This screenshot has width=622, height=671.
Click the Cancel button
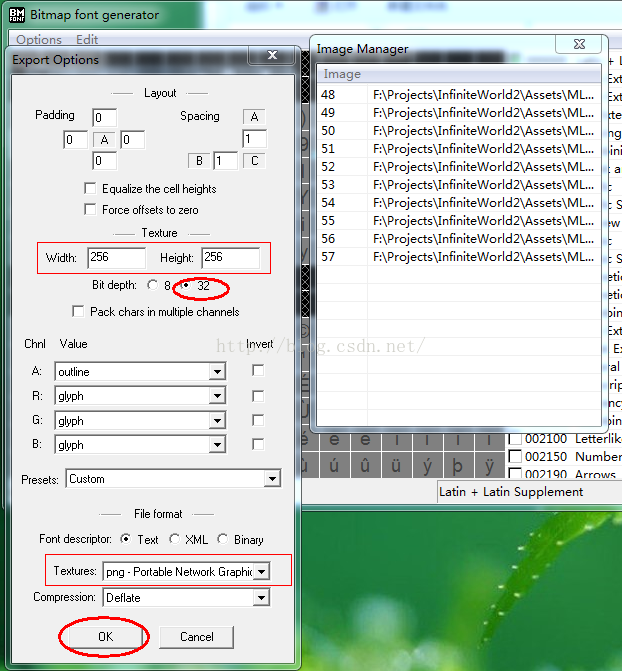click(196, 637)
